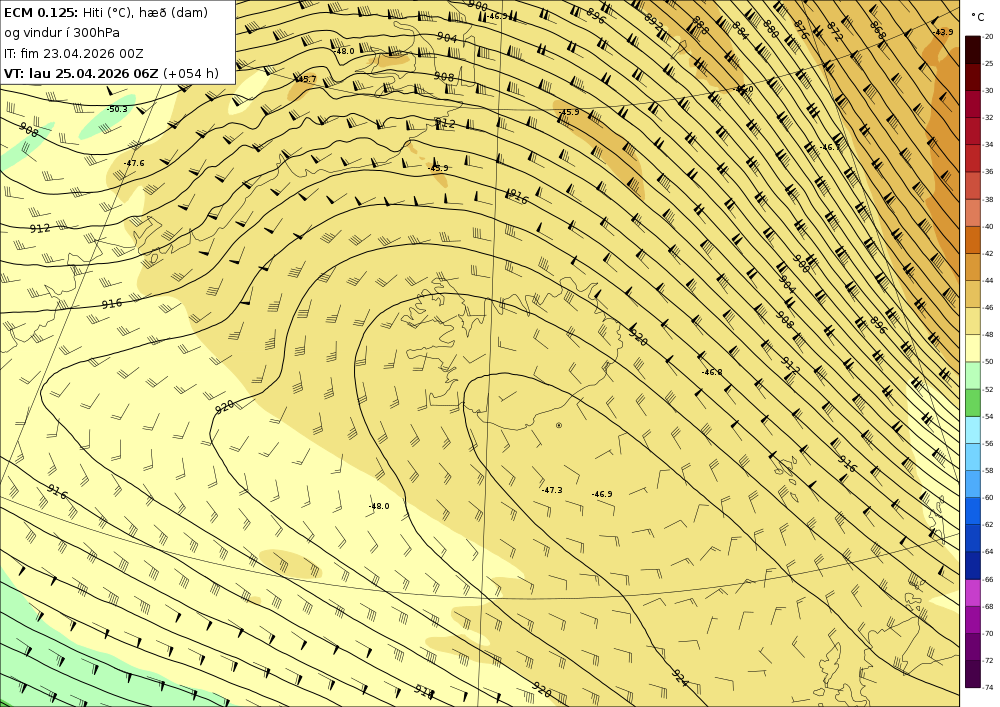Click the 884 height contour label
Screen dimensions: 1000x707
(x=740, y=30)
